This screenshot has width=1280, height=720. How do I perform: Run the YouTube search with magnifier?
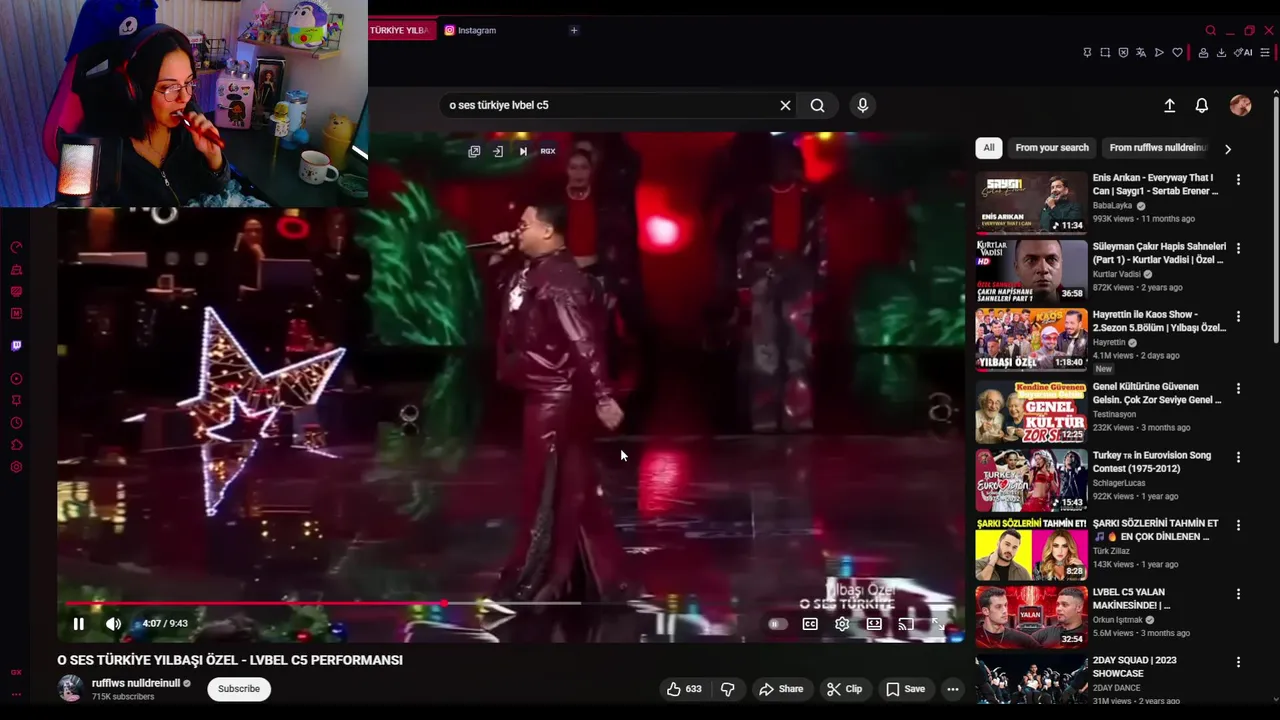pyautogui.click(x=817, y=105)
